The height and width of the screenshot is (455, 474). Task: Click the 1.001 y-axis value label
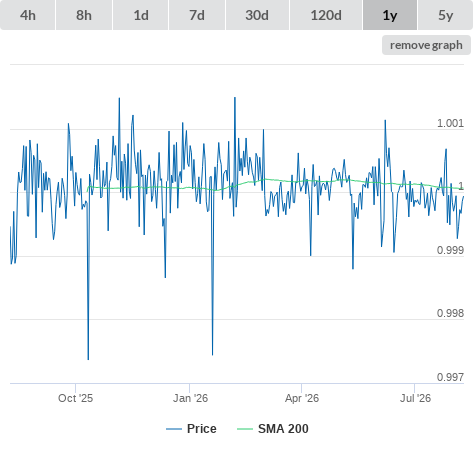pos(450,123)
